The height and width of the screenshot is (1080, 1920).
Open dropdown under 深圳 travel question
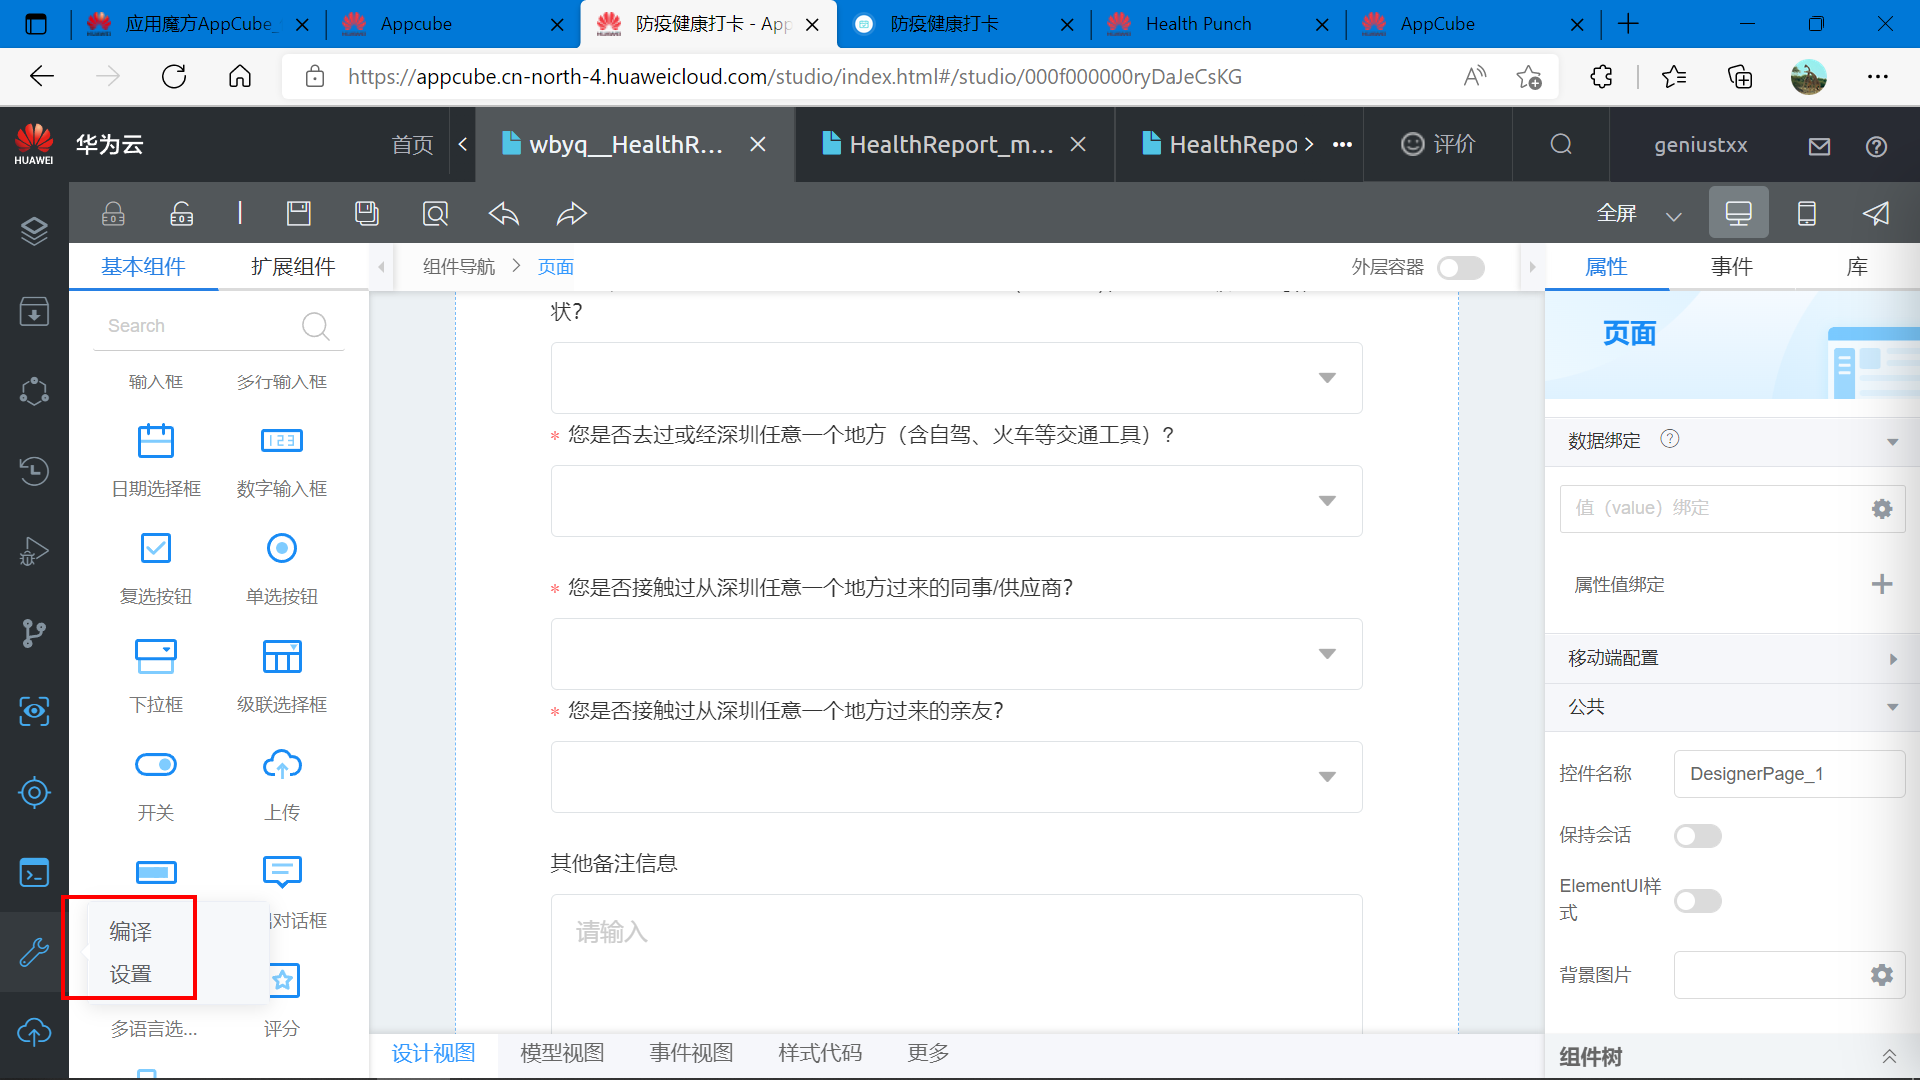click(956, 501)
